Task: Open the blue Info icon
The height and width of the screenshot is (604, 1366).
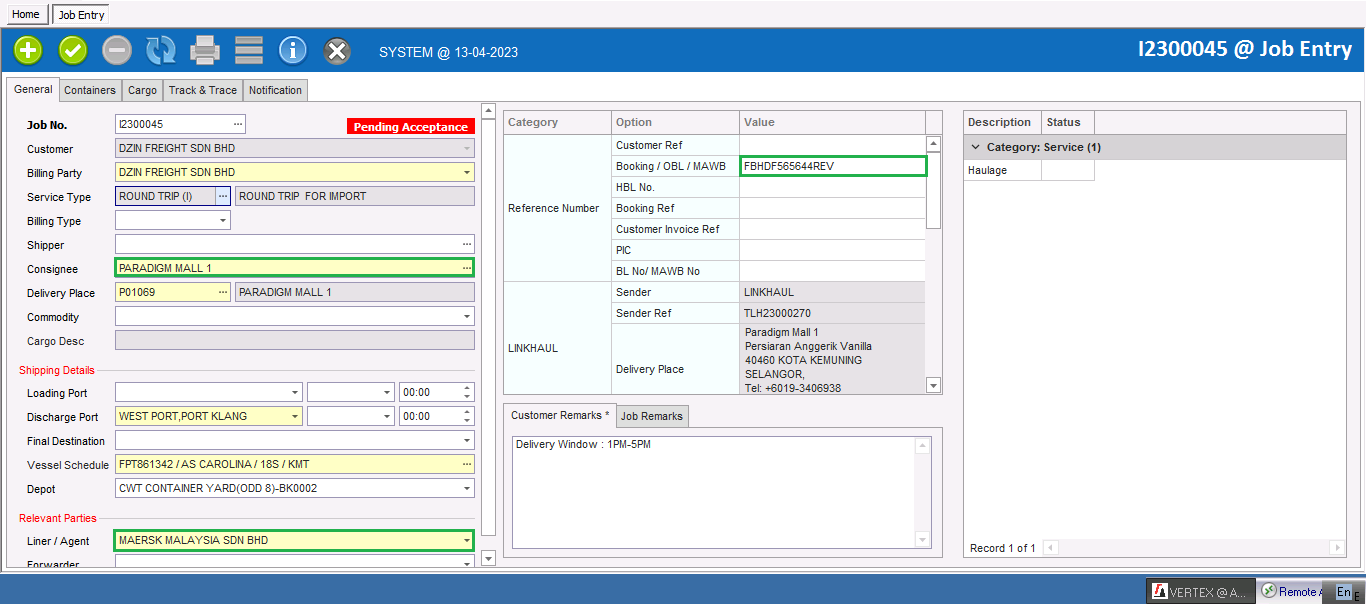Action: click(x=293, y=50)
